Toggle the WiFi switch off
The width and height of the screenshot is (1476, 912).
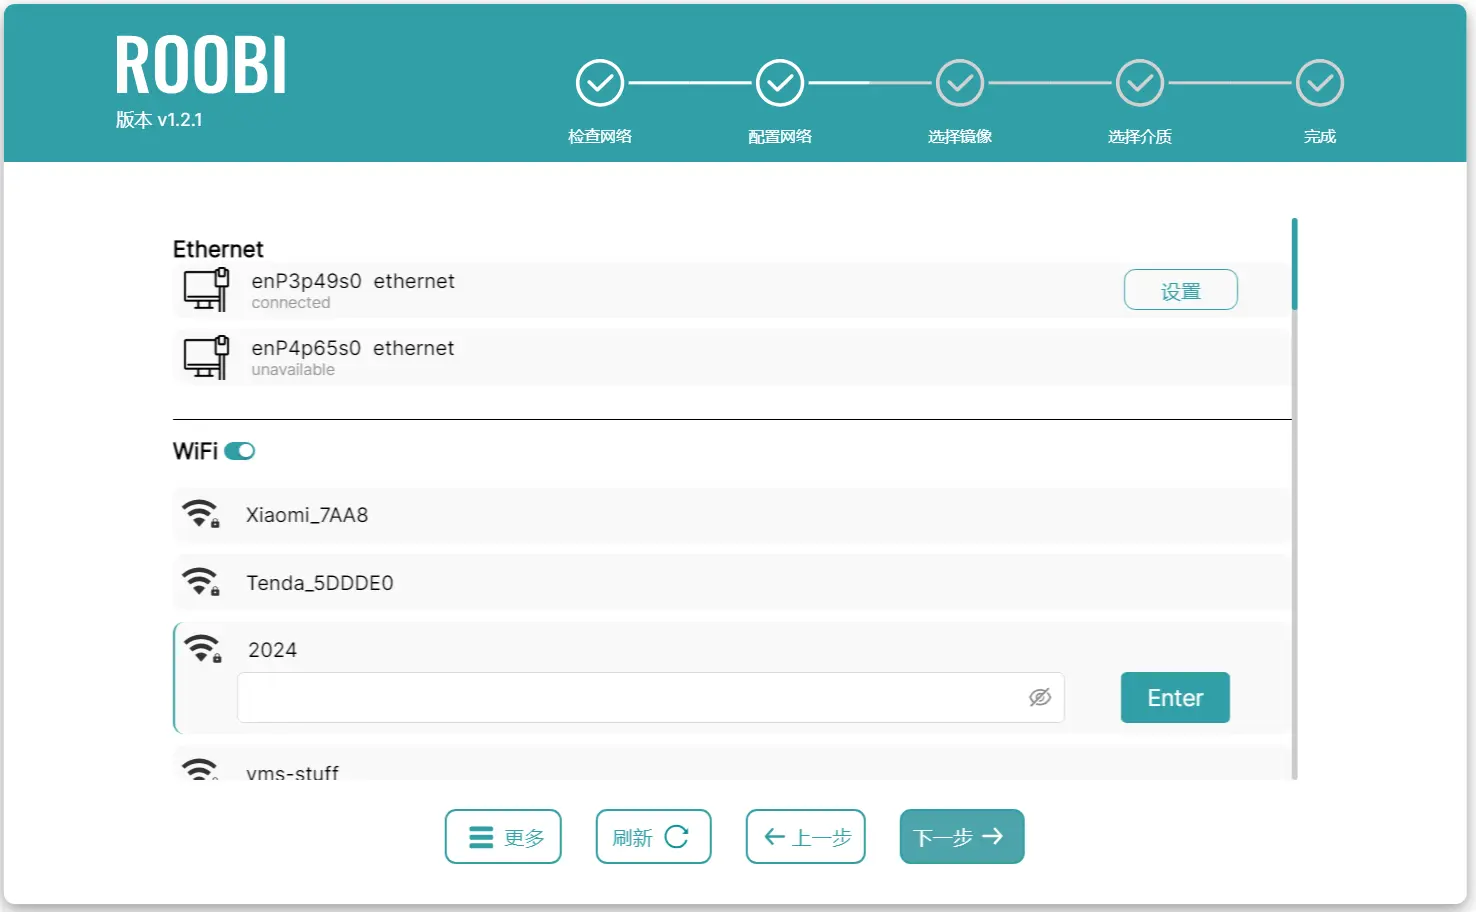tap(240, 451)
